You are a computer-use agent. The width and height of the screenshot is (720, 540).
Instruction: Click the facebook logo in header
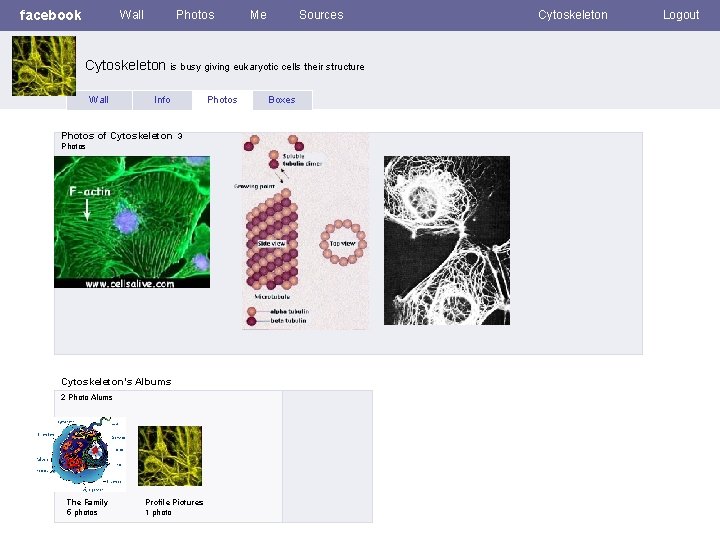coord(50,15)
